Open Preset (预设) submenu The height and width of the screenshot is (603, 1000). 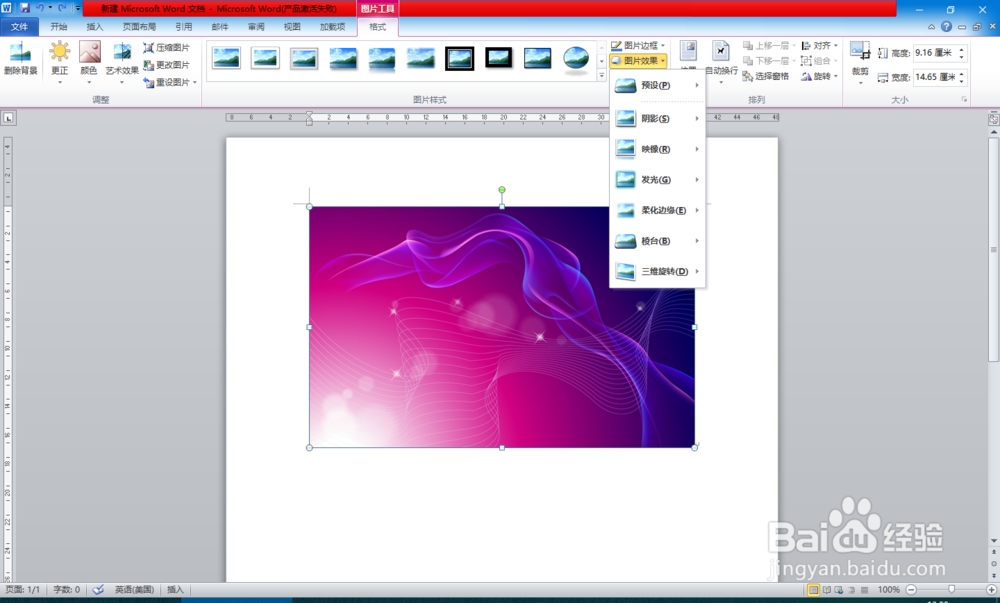tap(658, 85)
